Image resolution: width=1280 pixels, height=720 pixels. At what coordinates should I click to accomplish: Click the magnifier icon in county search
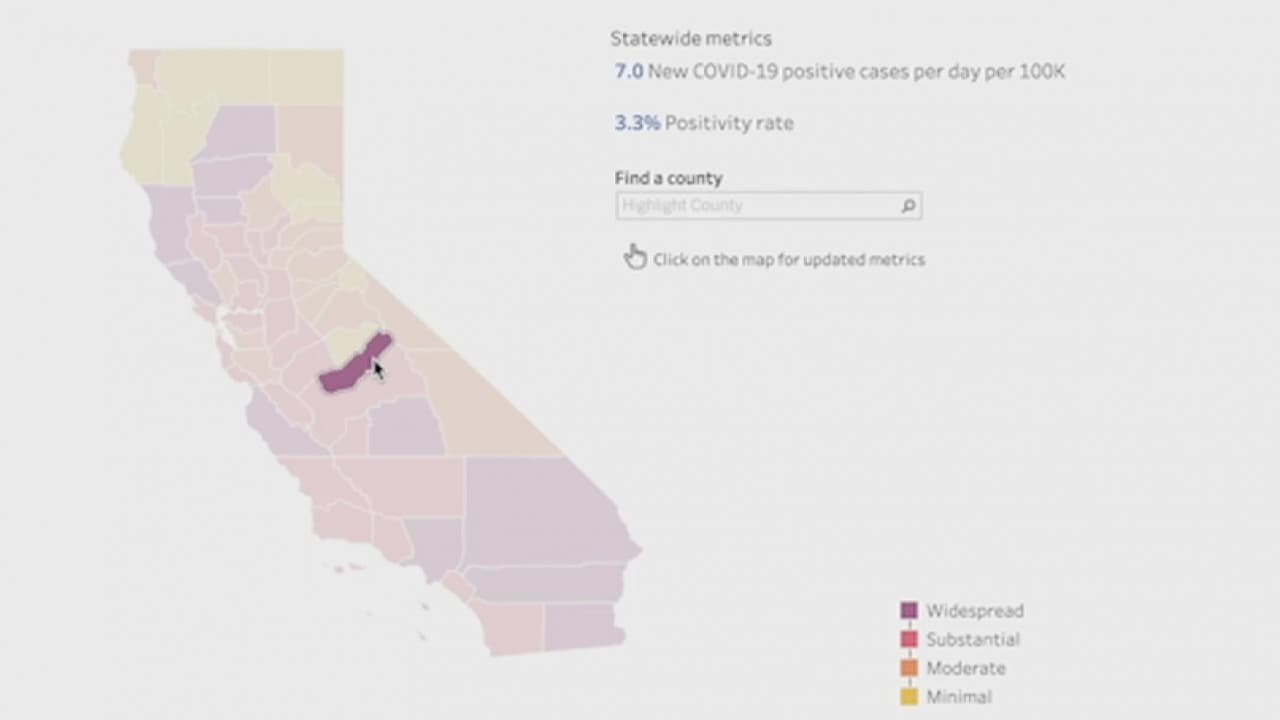(x=908, y=206)
